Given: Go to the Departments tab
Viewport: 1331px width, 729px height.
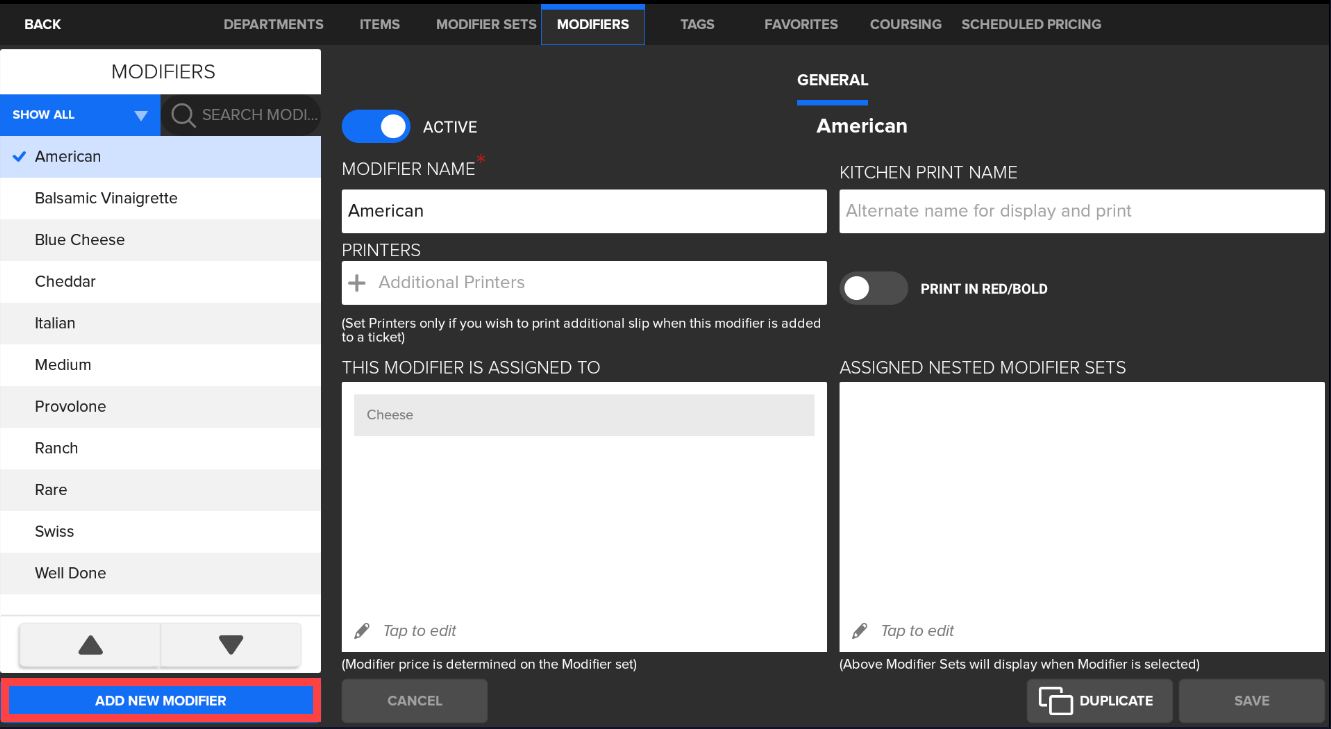Looking at the screenshot, I should pos(273,24).
